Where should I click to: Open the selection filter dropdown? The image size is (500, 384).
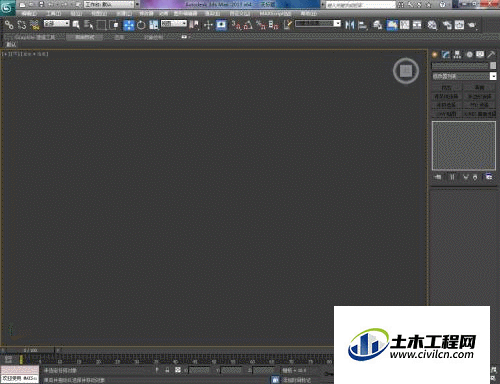pos(57,24)
